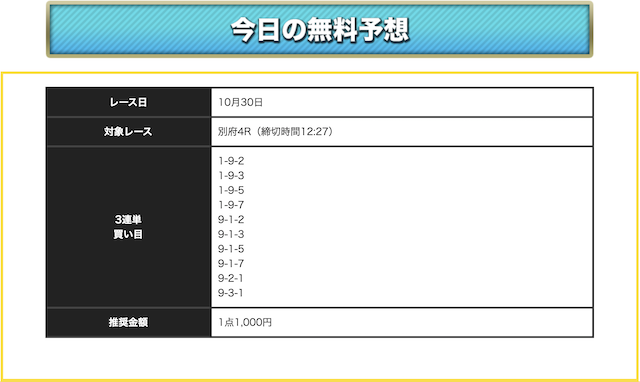Click the 1-9-3 betting combination

pos(231,175)
